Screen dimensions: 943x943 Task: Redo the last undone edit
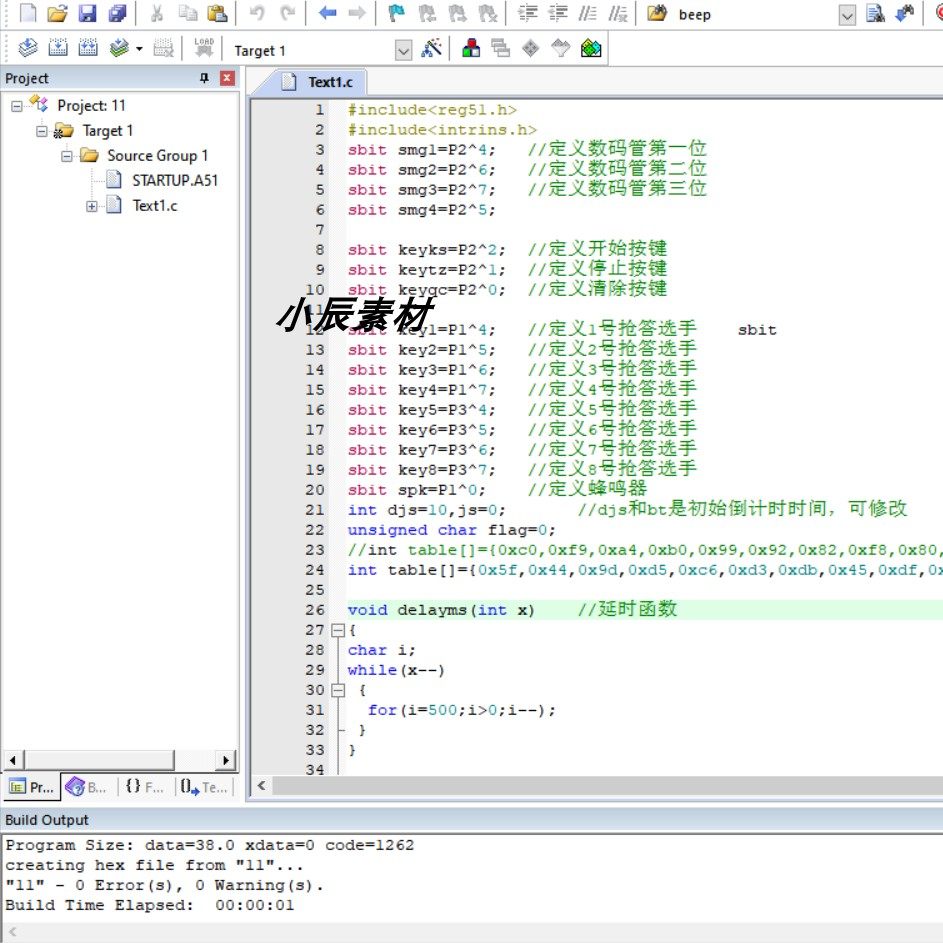[287, 13]
